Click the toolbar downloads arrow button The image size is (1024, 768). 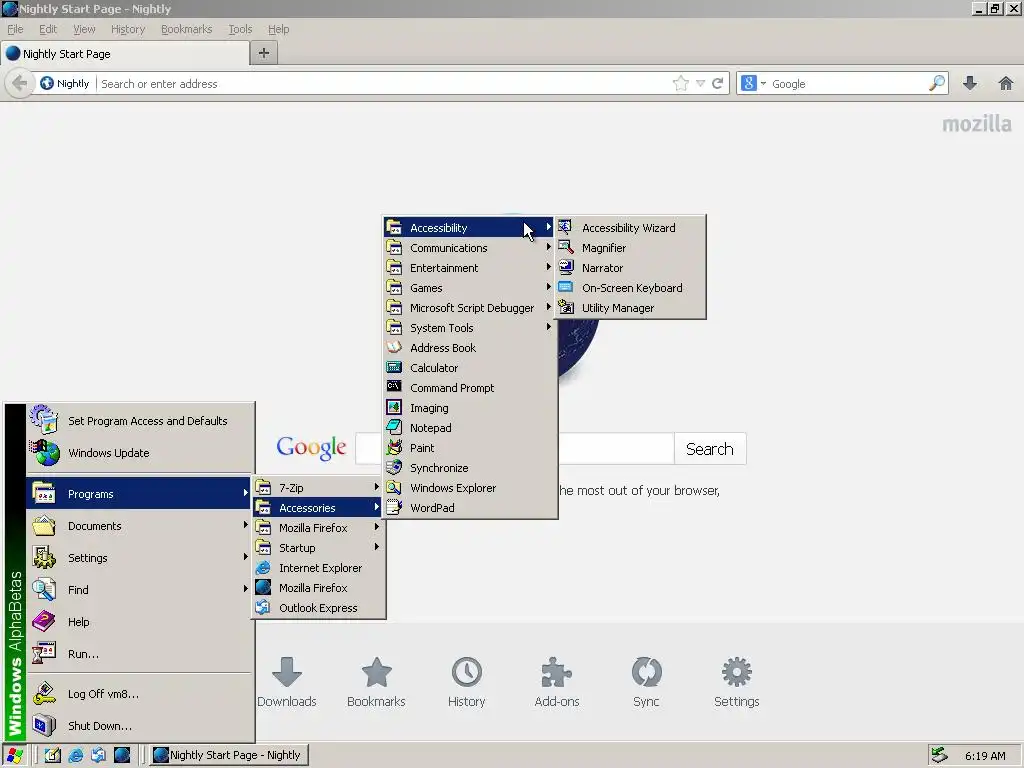[x=970, y=83]
